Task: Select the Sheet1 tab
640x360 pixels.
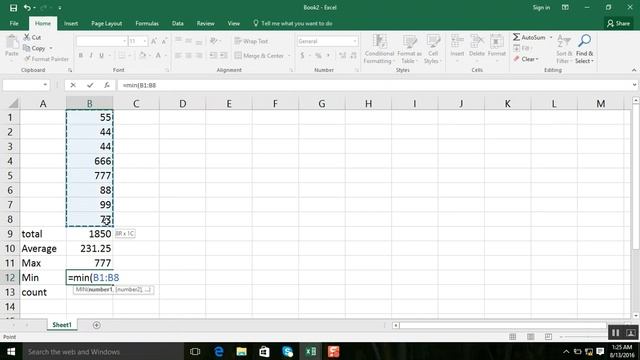Action: point(62,325)
